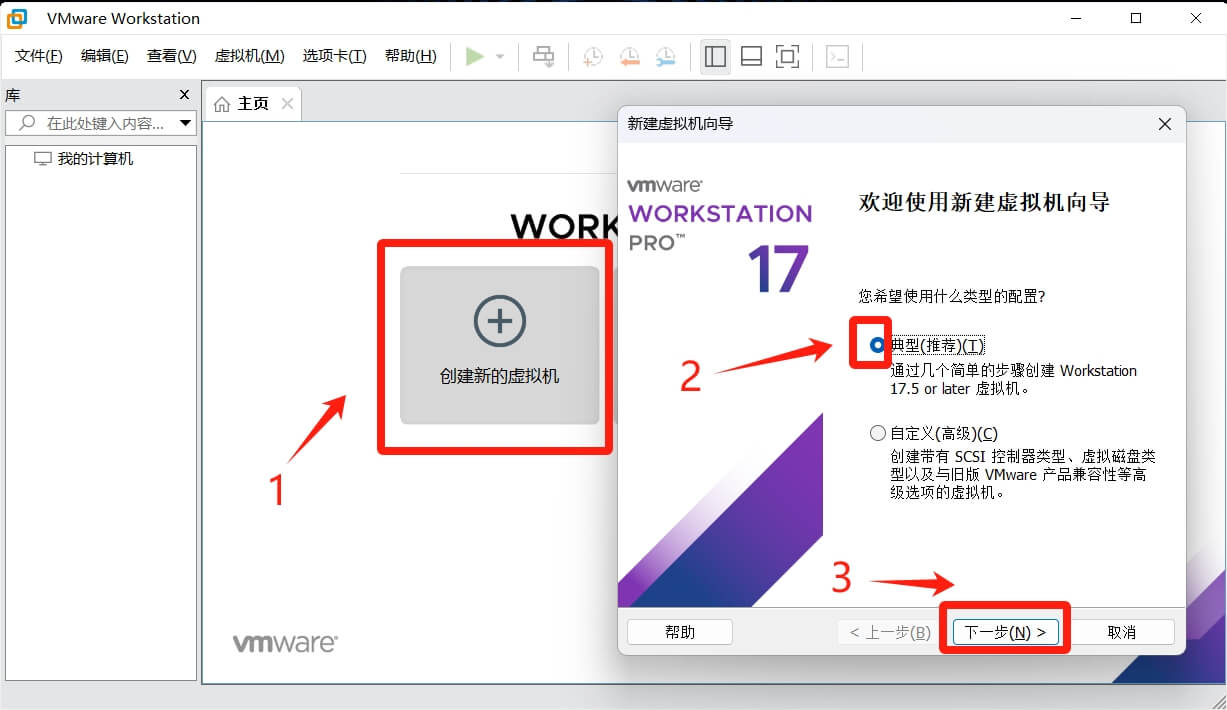Toggle the library sidebar view icon

click(715, 57)
